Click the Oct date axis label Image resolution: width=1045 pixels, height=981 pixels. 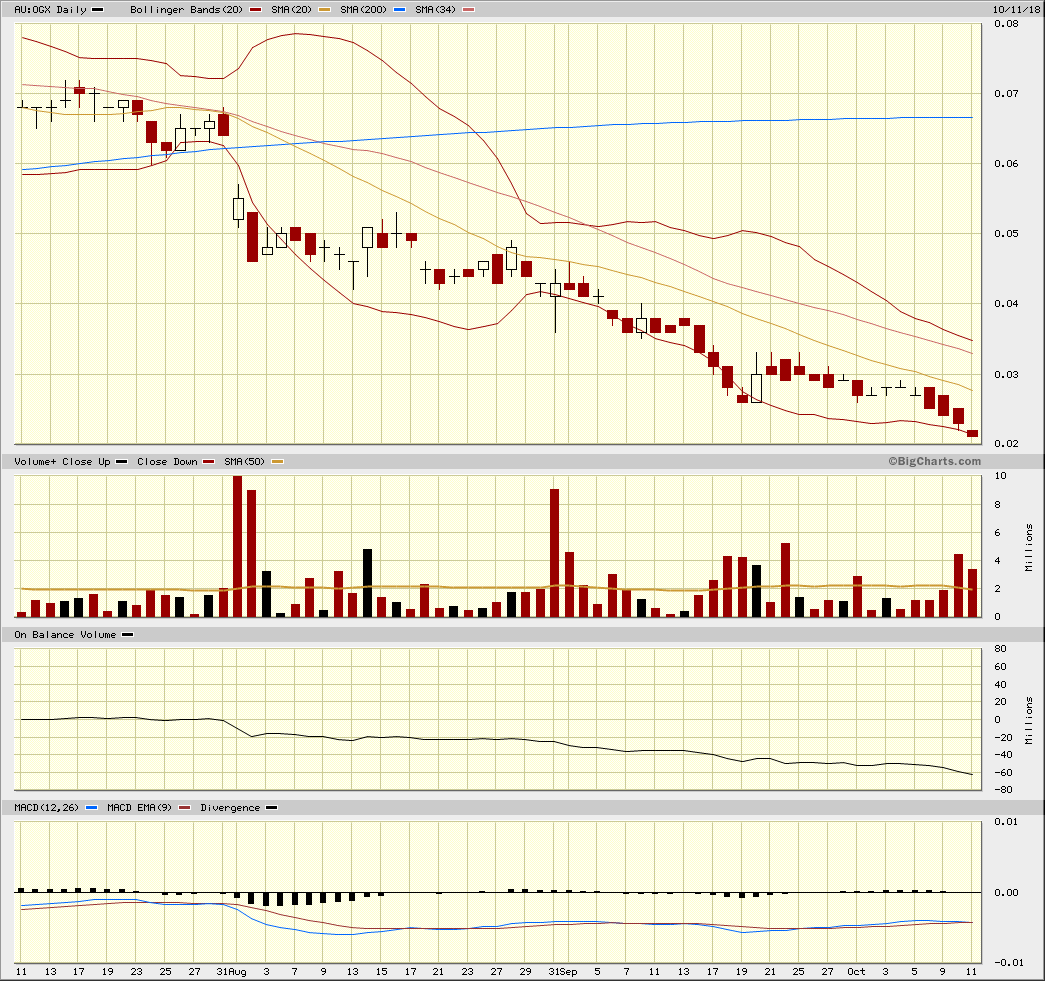pos(856,972)
